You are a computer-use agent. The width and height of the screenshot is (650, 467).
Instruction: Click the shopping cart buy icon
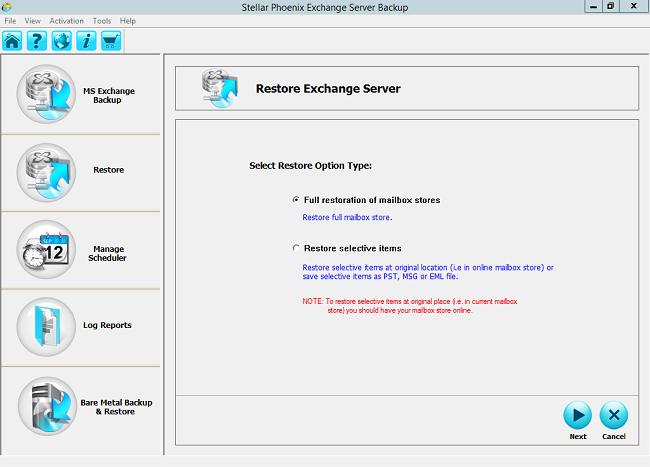click(111, 41)
